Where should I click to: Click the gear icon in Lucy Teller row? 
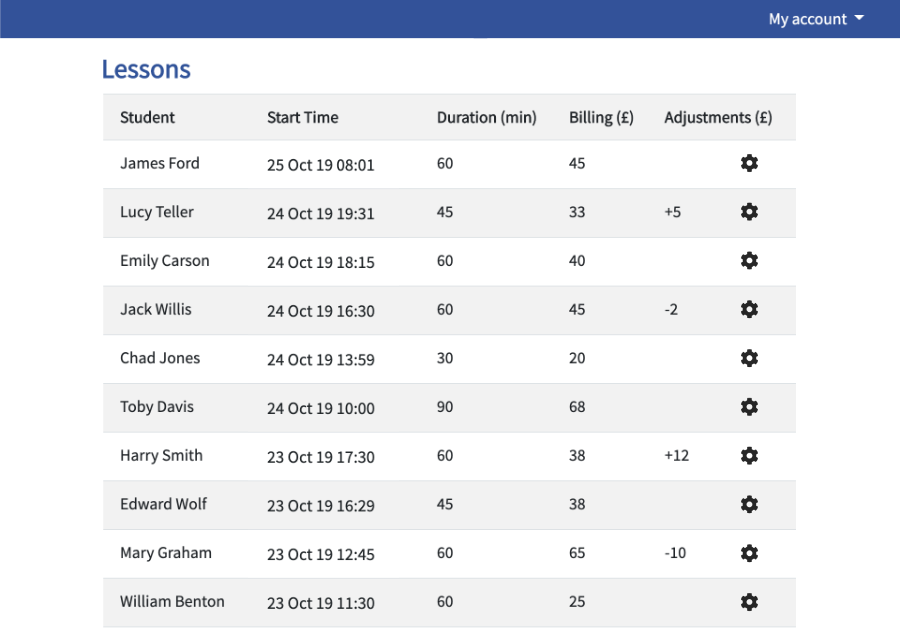[x=749, y=212]
